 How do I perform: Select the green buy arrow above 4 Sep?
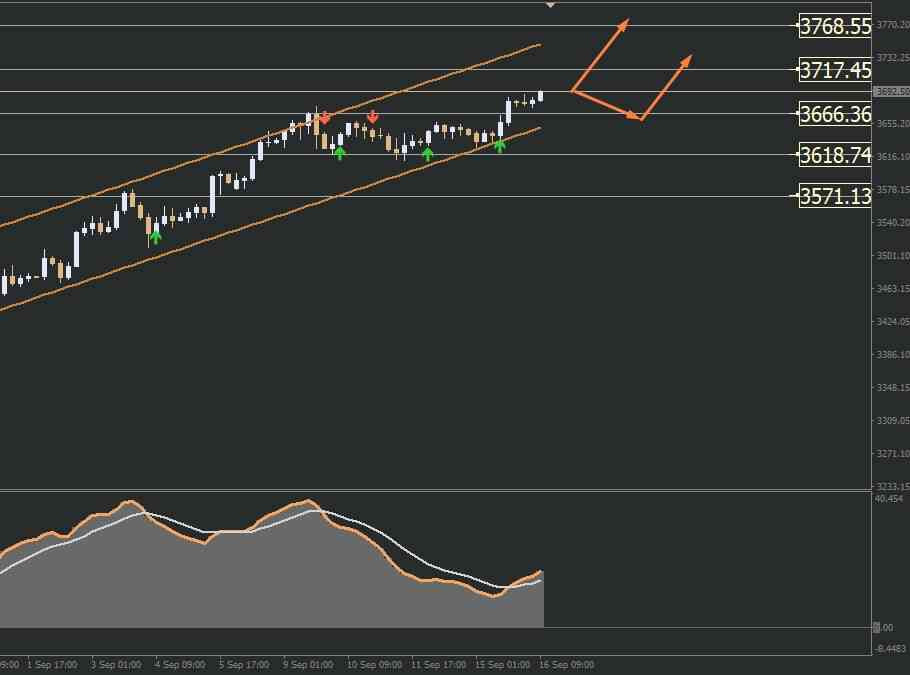[155, 237]
